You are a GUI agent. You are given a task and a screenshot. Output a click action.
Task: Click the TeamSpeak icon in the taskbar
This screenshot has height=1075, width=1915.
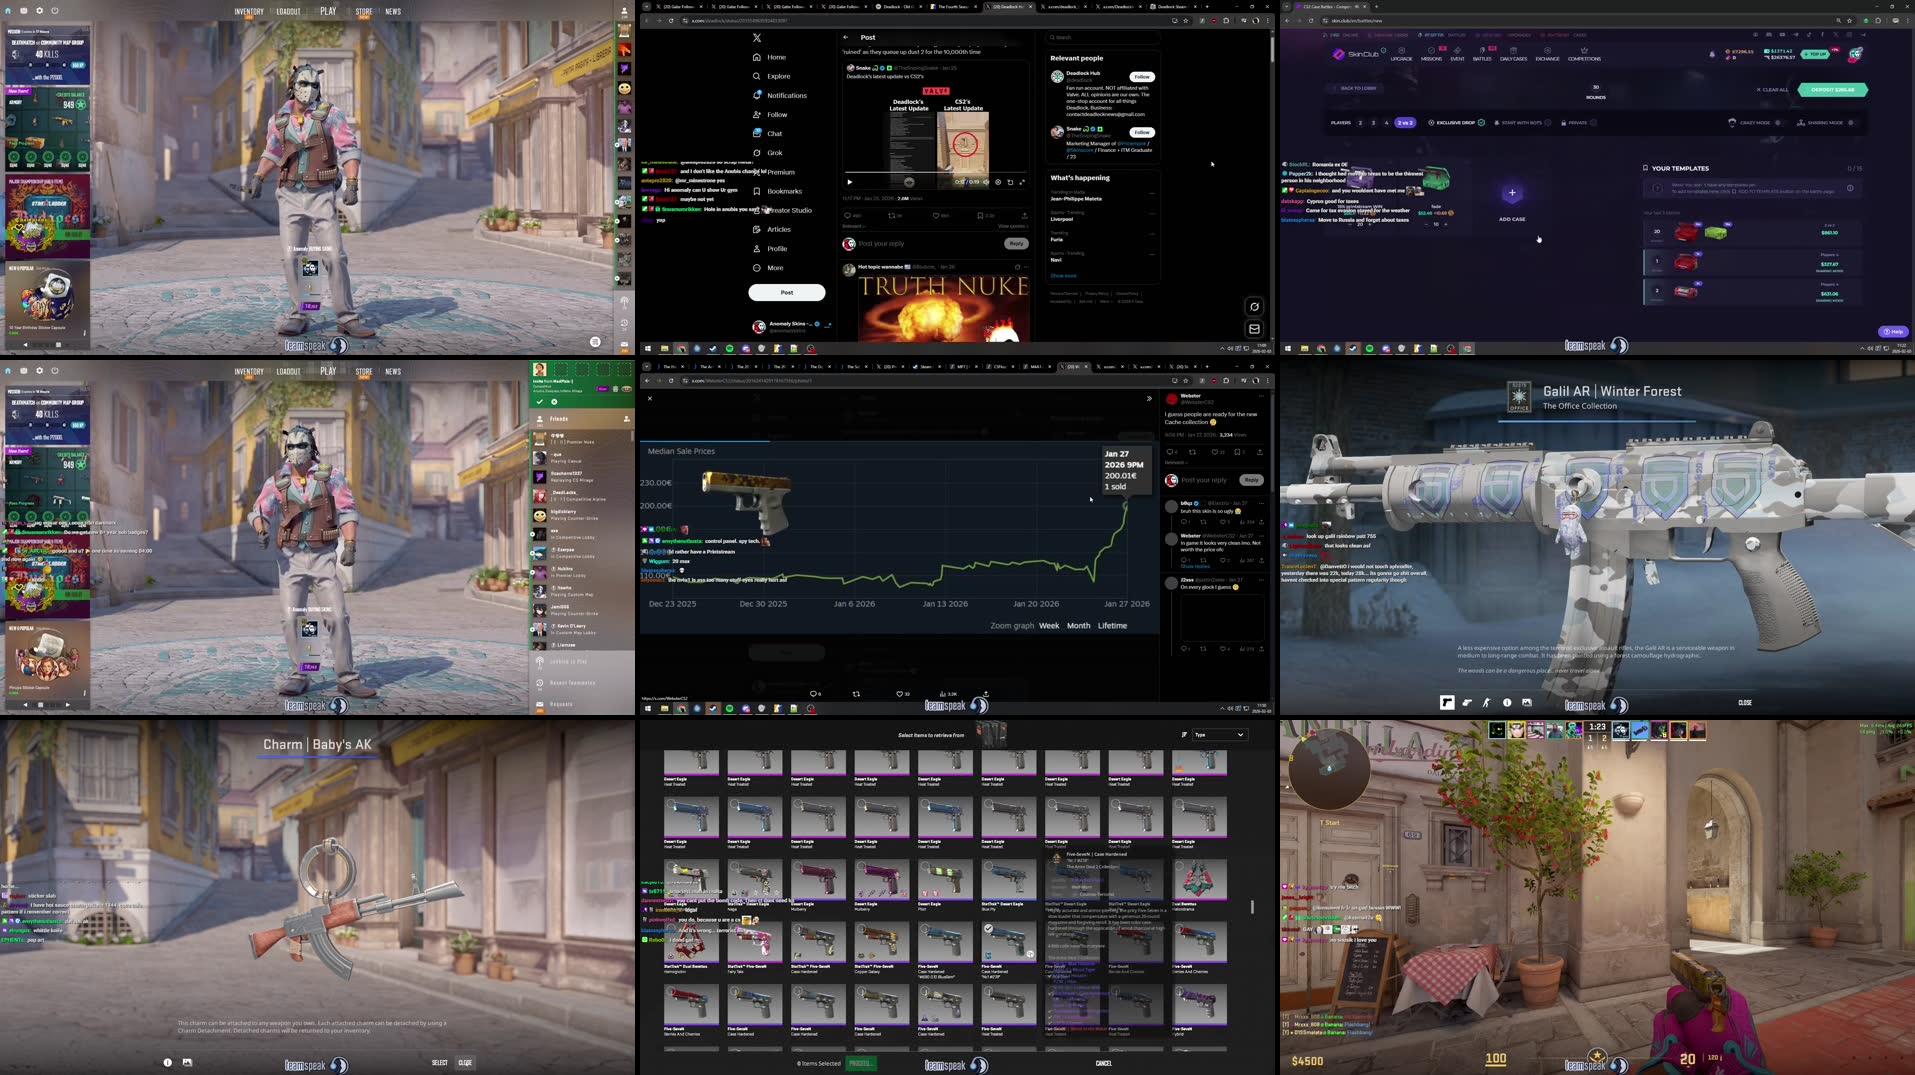pos(696,349)
